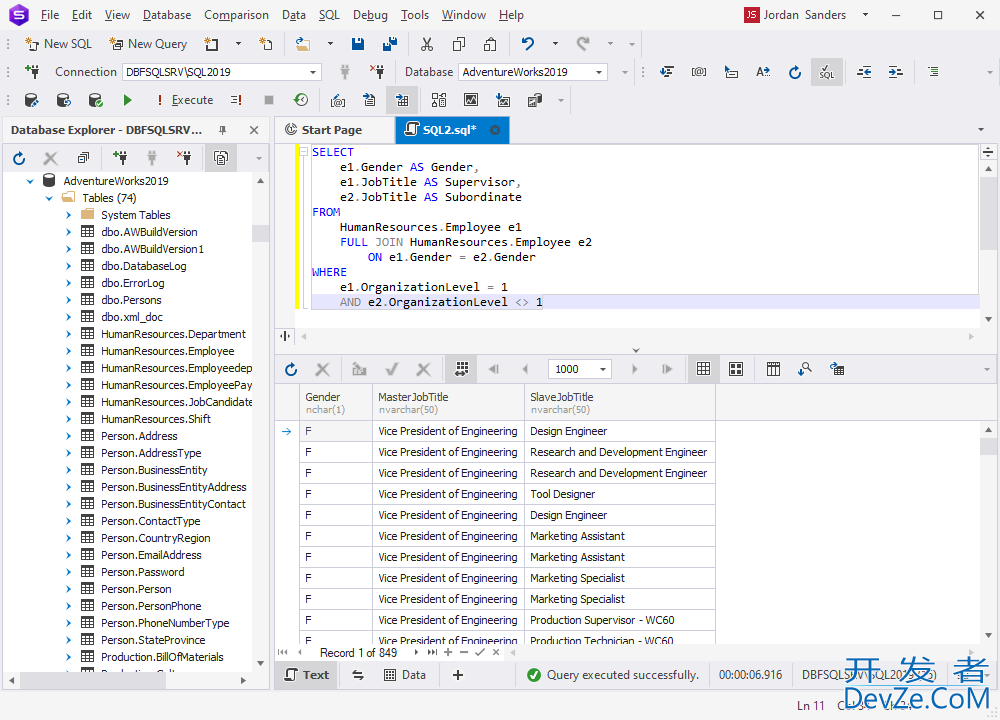Select the Production.BillOfMaterials table
This screenshot has width=1000, height=720.
pos(162,657)
